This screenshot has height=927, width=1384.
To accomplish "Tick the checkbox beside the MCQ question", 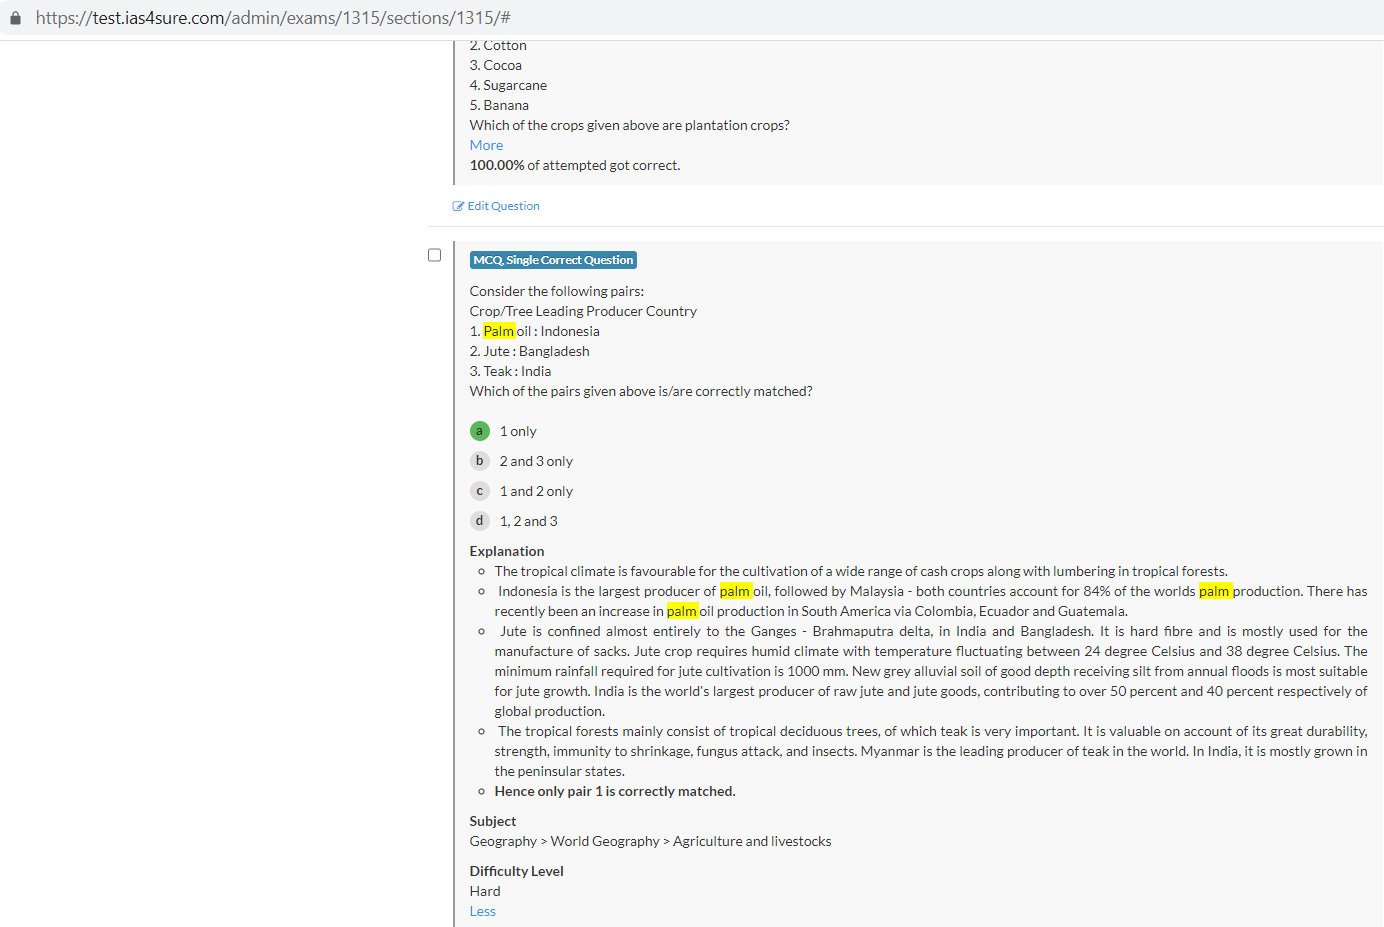I will (x=434, y=255).
